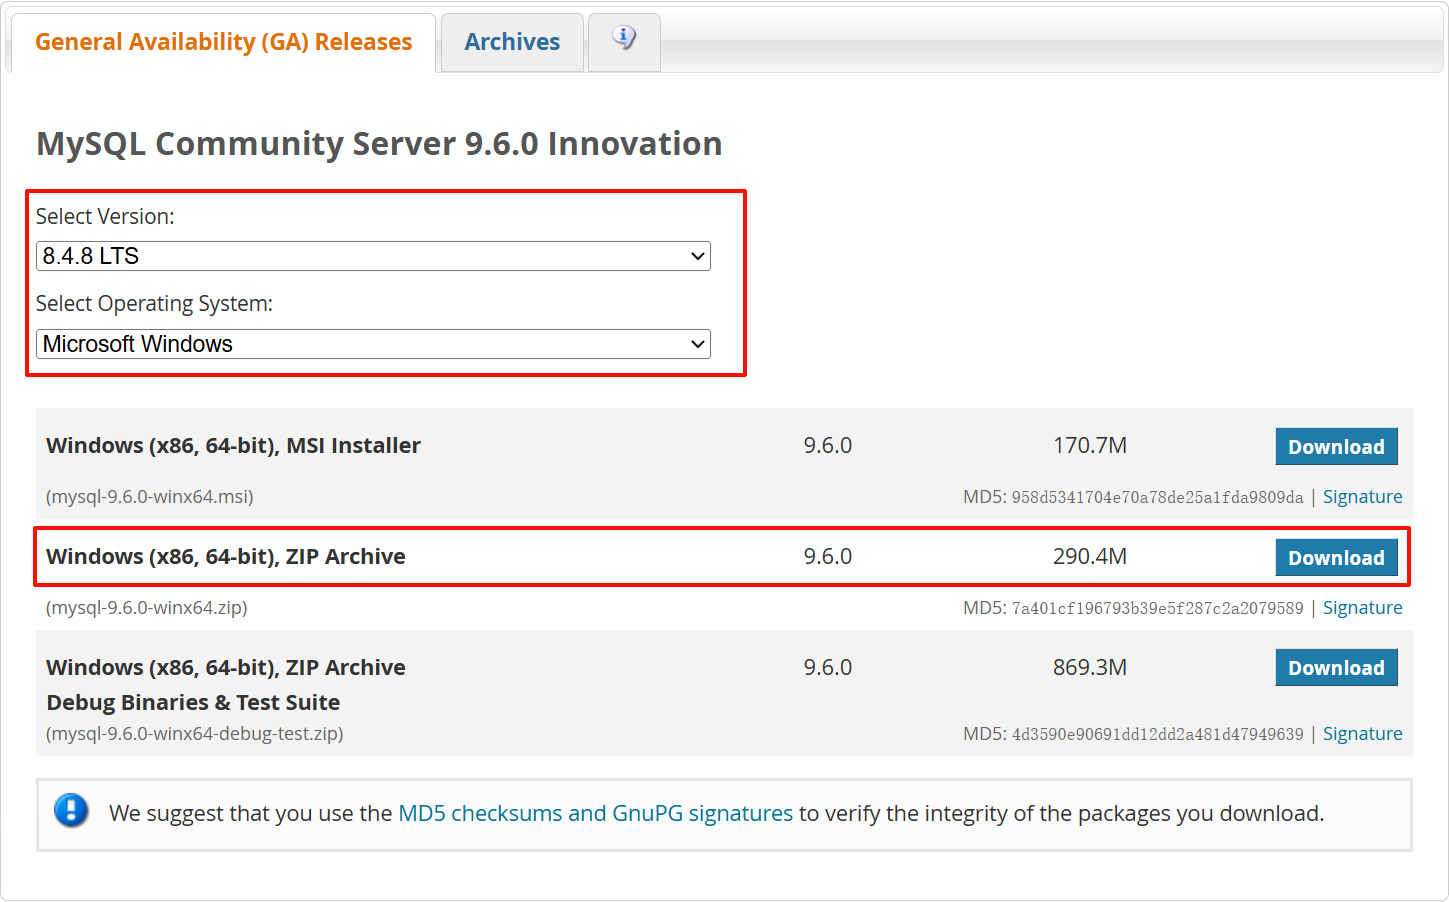Open the Select Version dropdown

[373, 256]
